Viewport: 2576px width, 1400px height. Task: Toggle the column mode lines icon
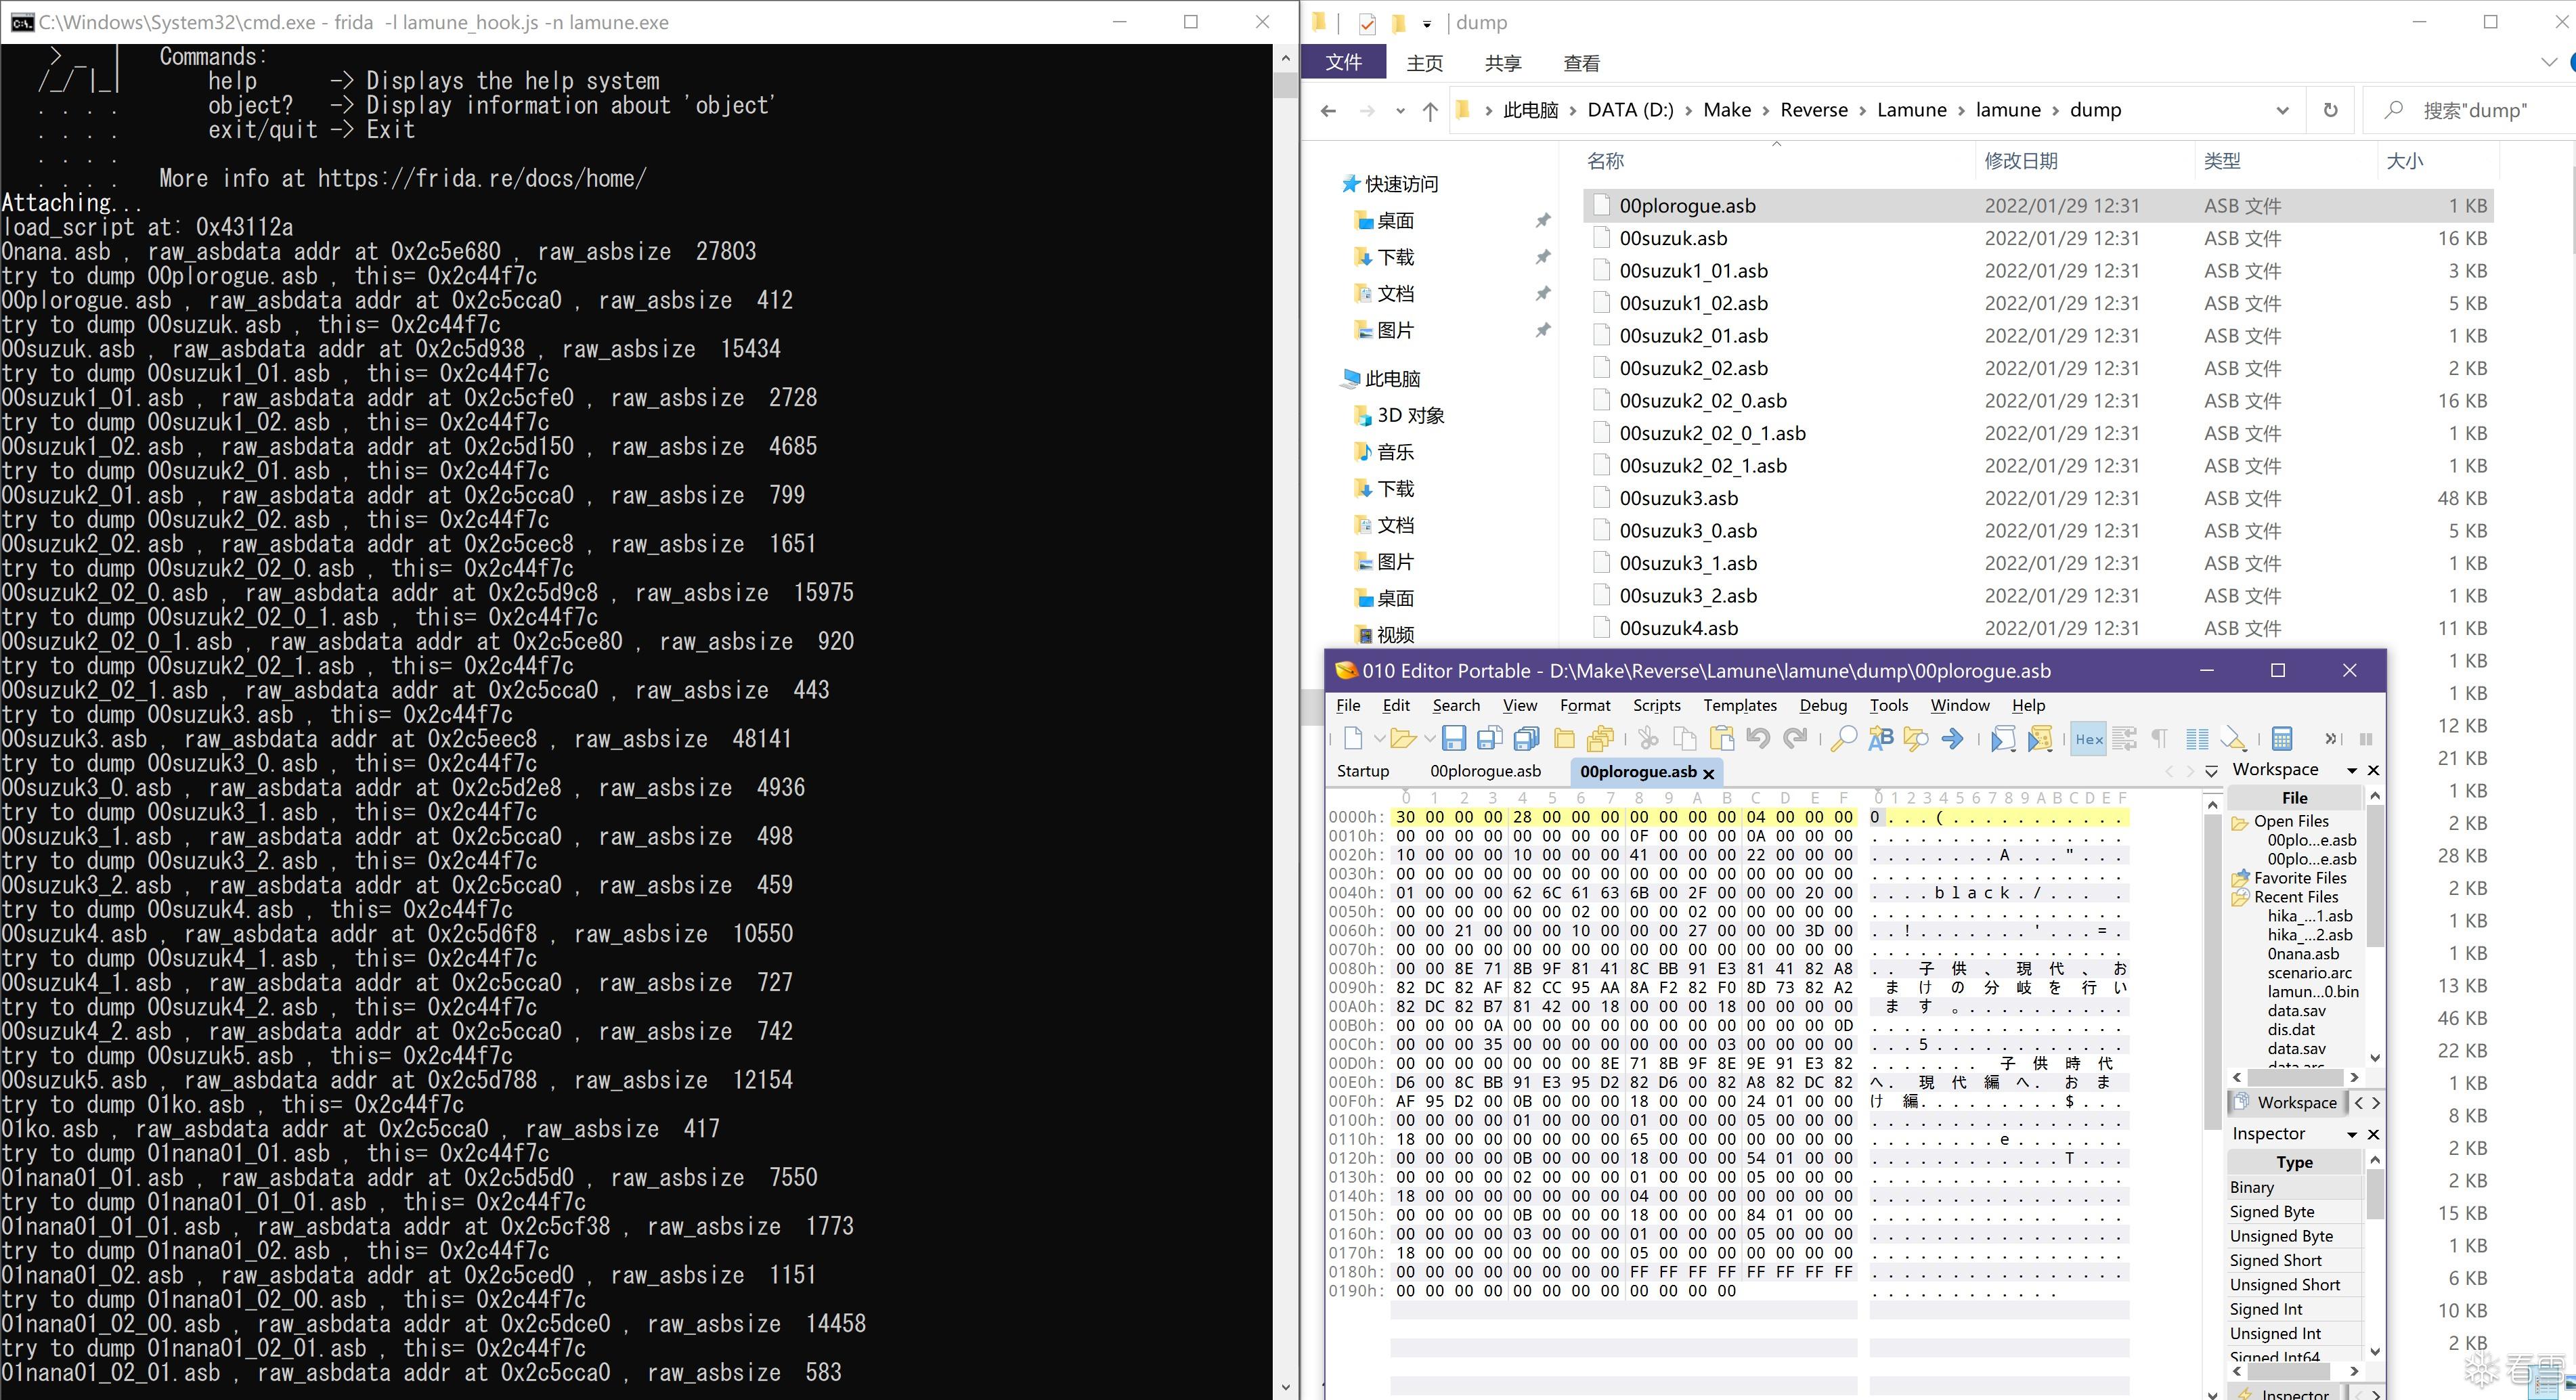pyautogui.click(x=2197, y=739)
